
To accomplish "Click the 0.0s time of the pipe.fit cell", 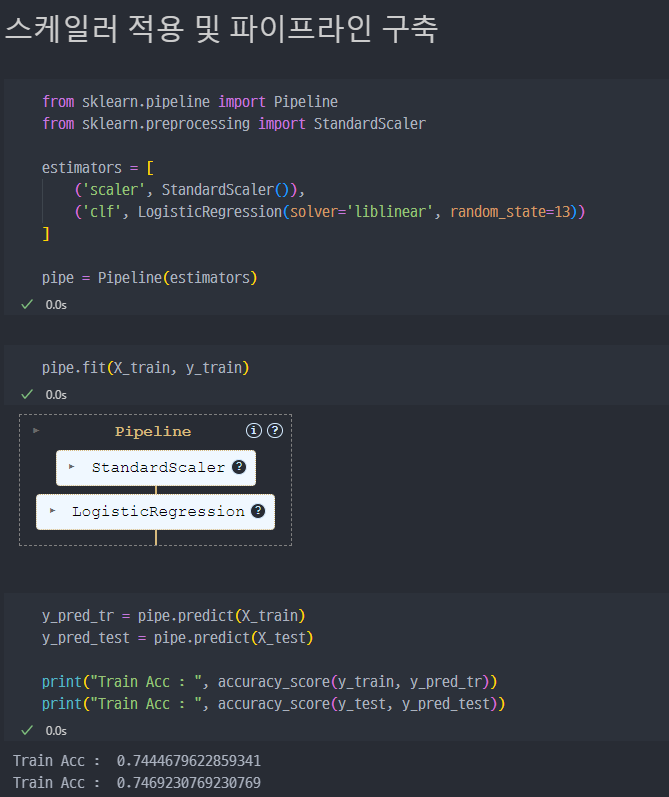I will [56, 395].
